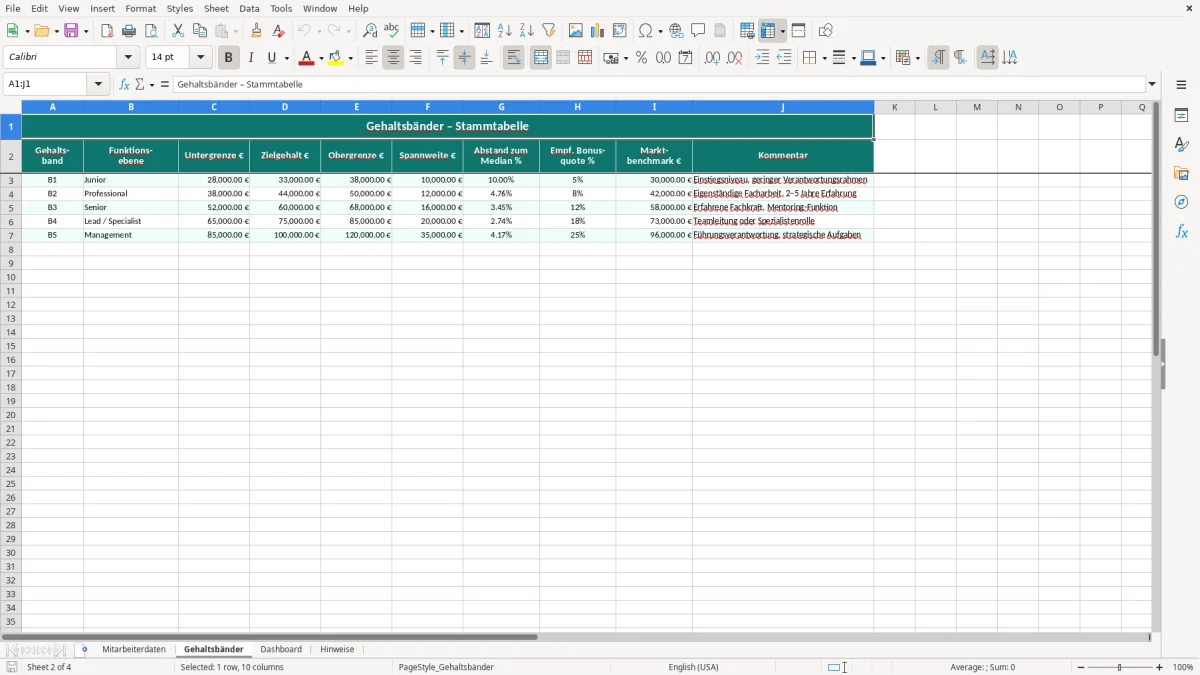
Task: Open the Special Character dropdown arrow
Action: pos(659,31)
